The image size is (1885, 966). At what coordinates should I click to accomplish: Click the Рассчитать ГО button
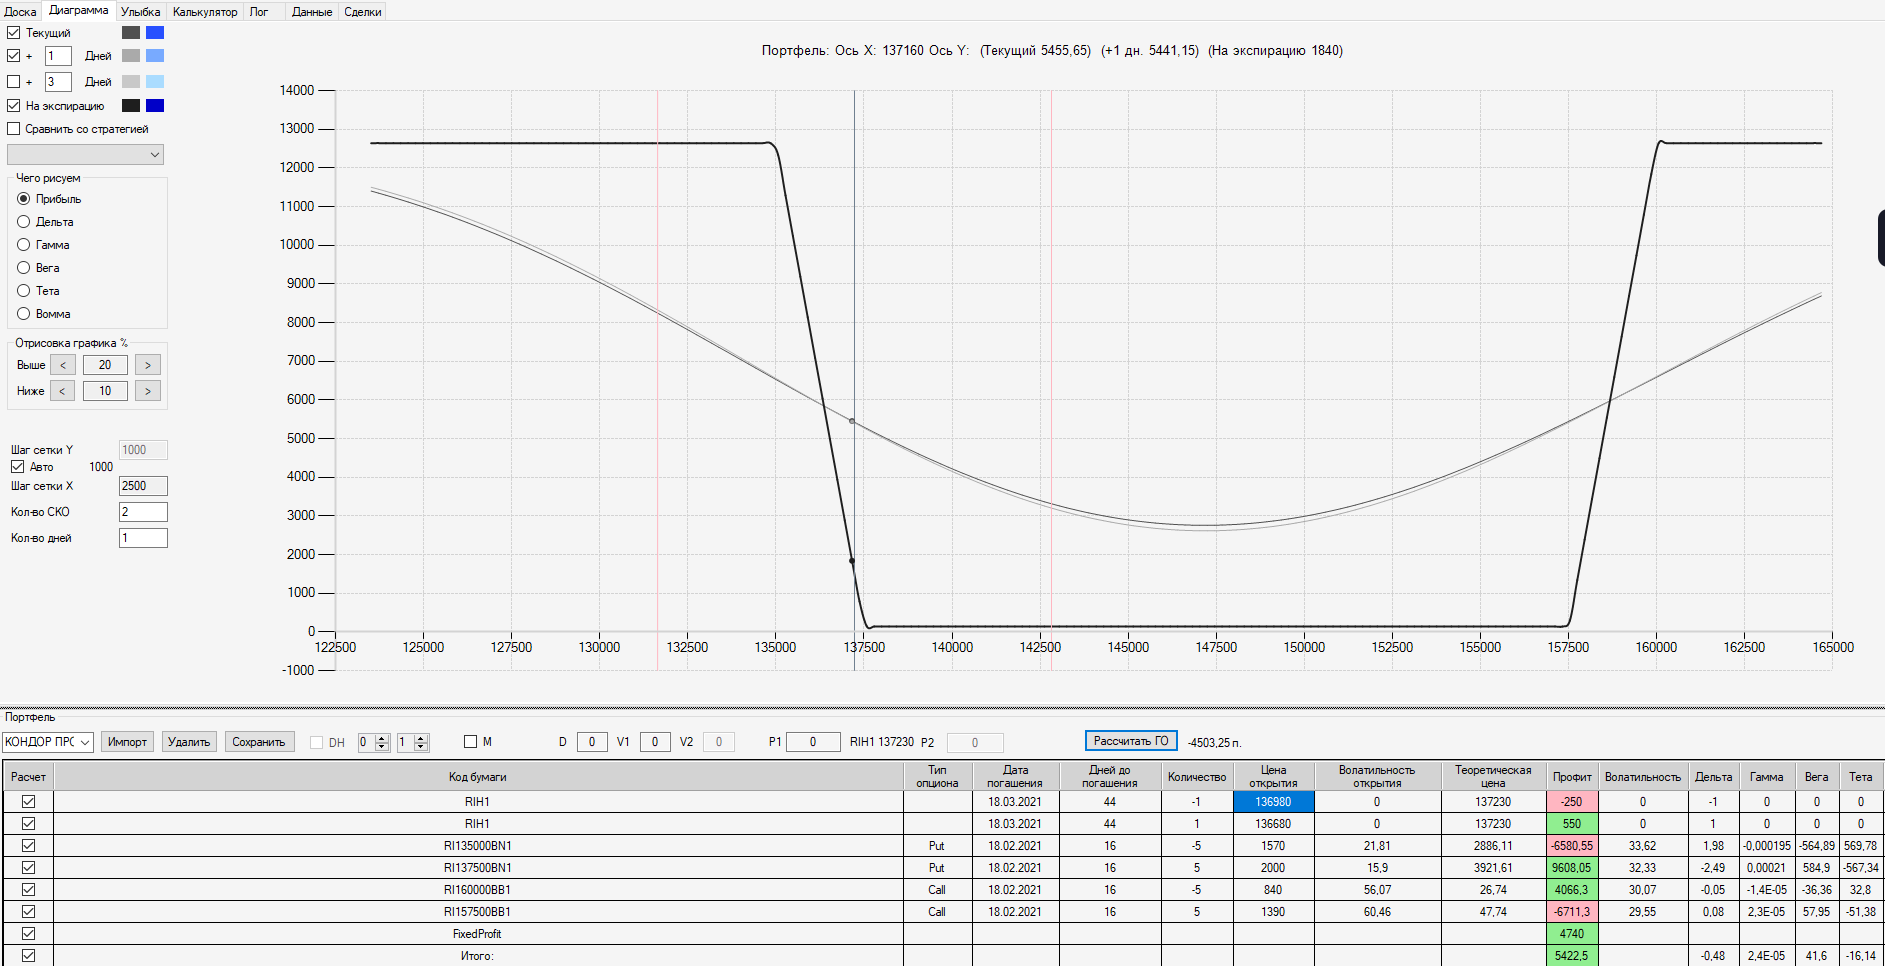click(1131, 741)
